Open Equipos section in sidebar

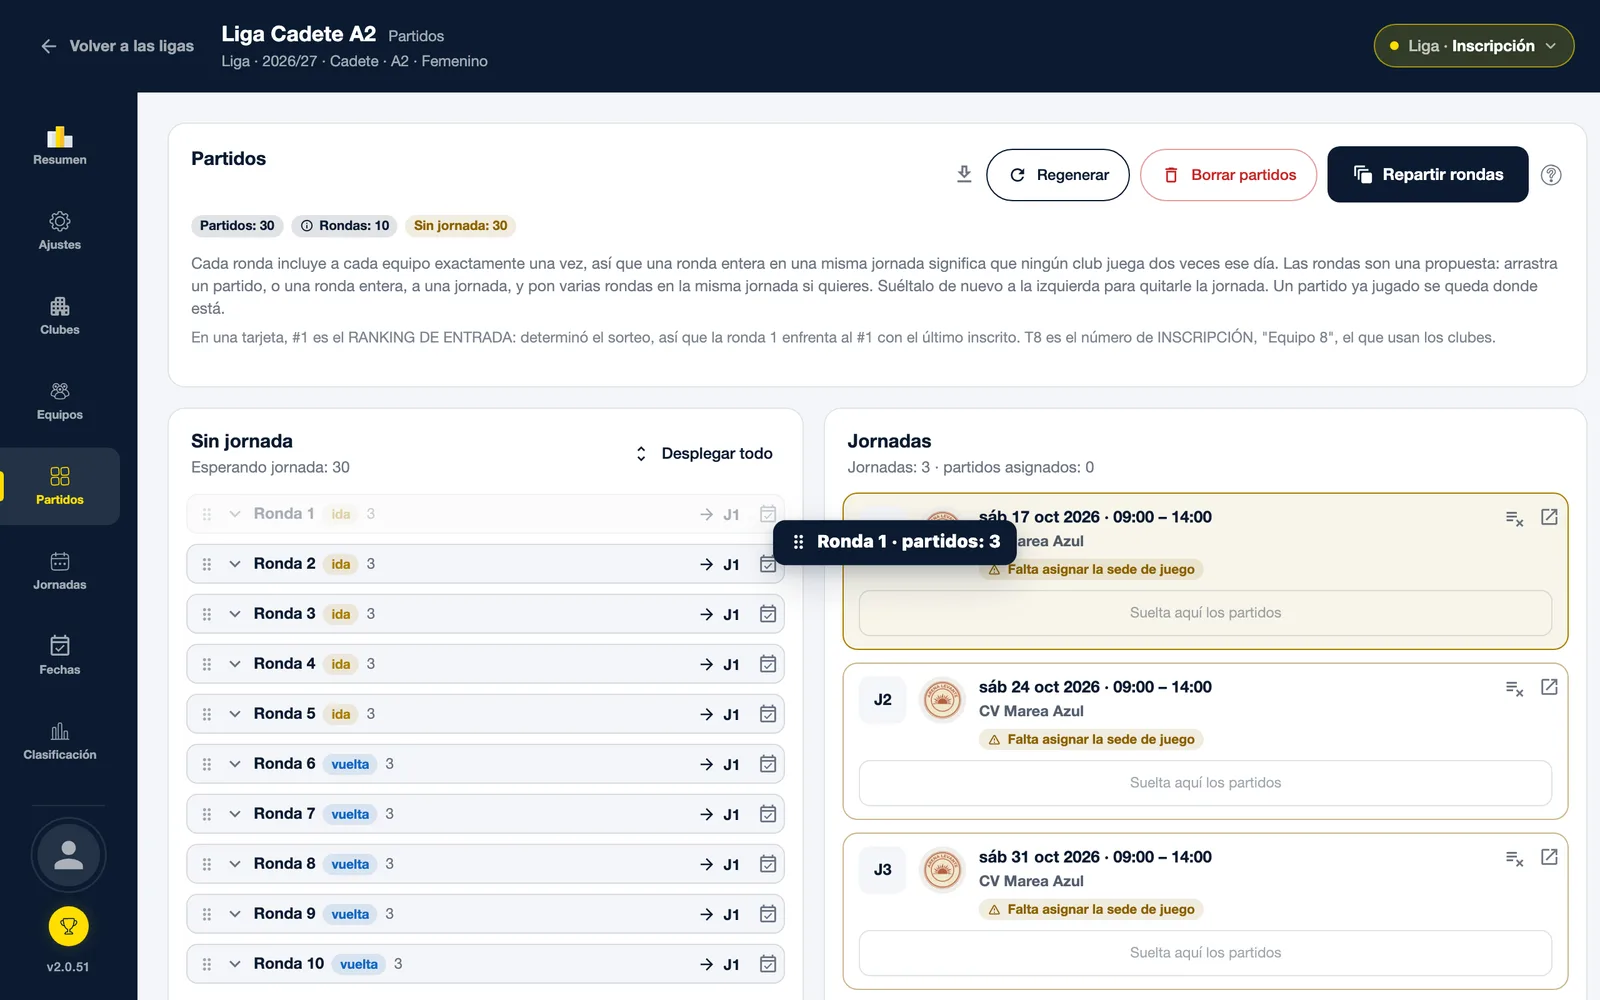[60, 402]
